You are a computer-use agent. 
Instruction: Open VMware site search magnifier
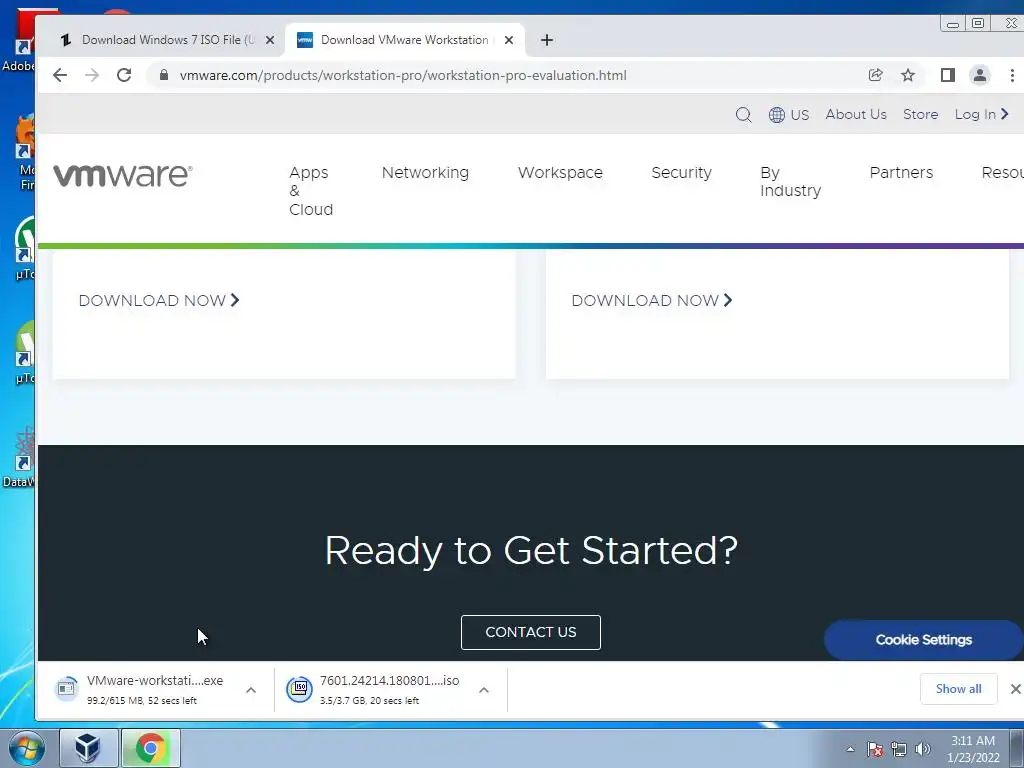pos(743,115)
